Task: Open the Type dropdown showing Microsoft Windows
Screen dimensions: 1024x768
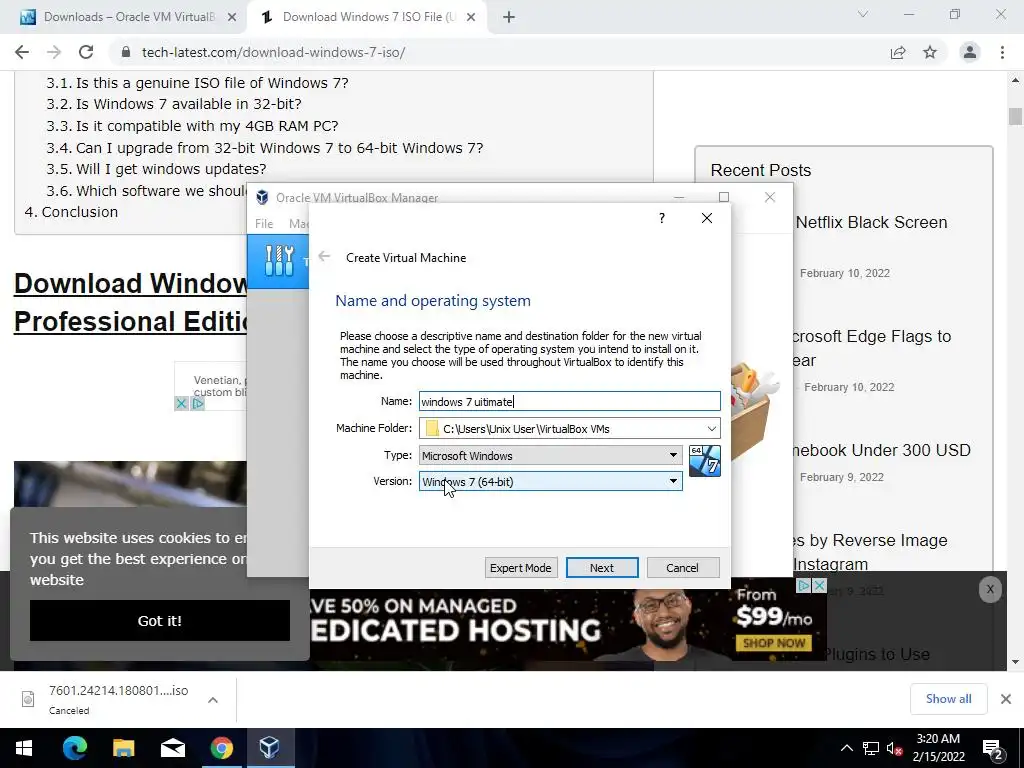Action: point(551,455)
